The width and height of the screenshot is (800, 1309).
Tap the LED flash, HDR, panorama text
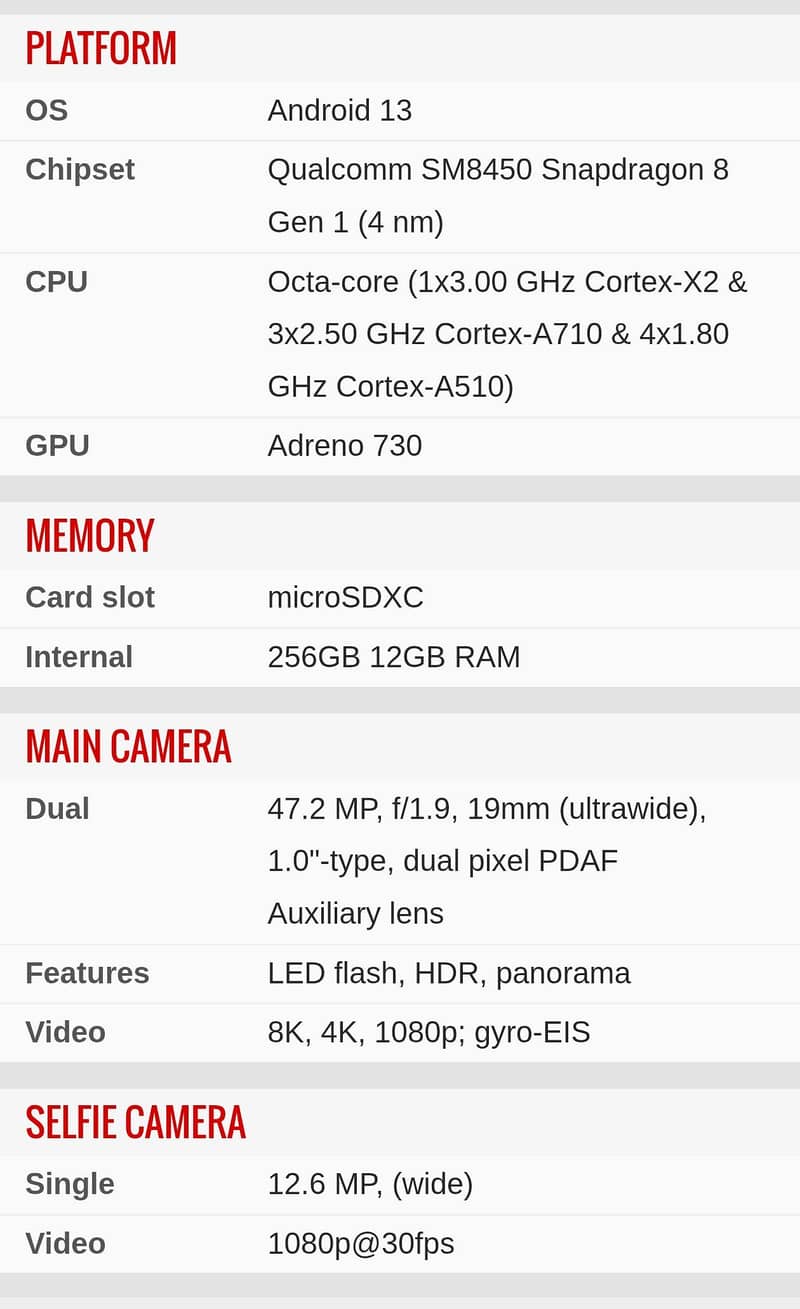click(449, 973)
